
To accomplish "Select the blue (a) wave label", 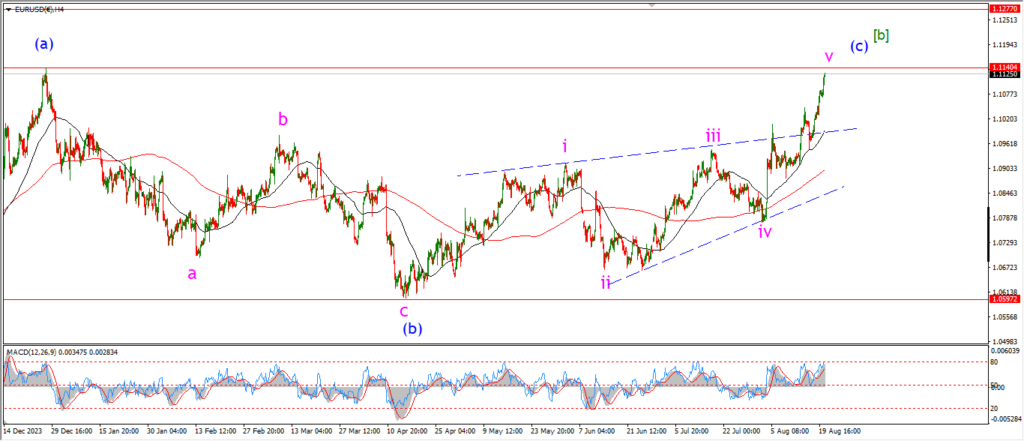I will coord(42,44).
